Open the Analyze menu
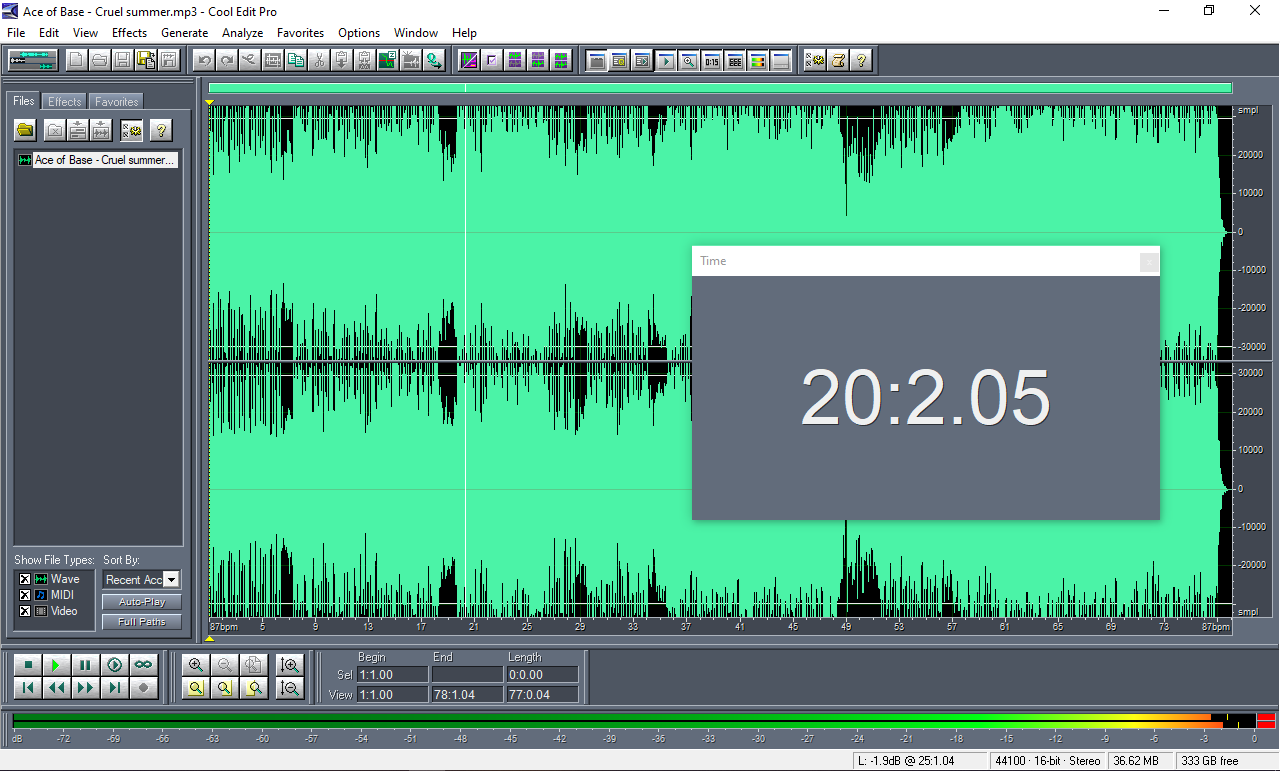 pyautogui.click(x=242, y=33)
